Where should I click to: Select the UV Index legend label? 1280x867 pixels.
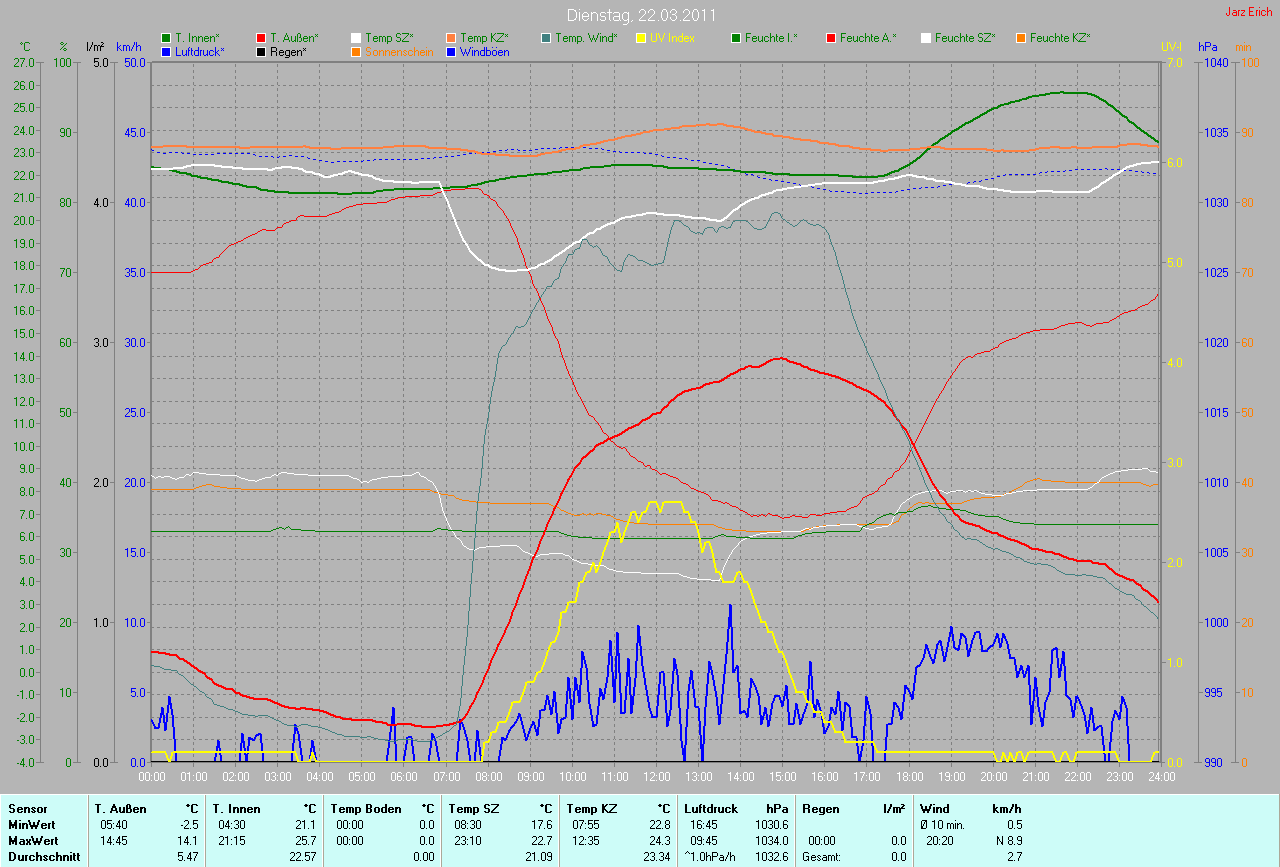672,38
